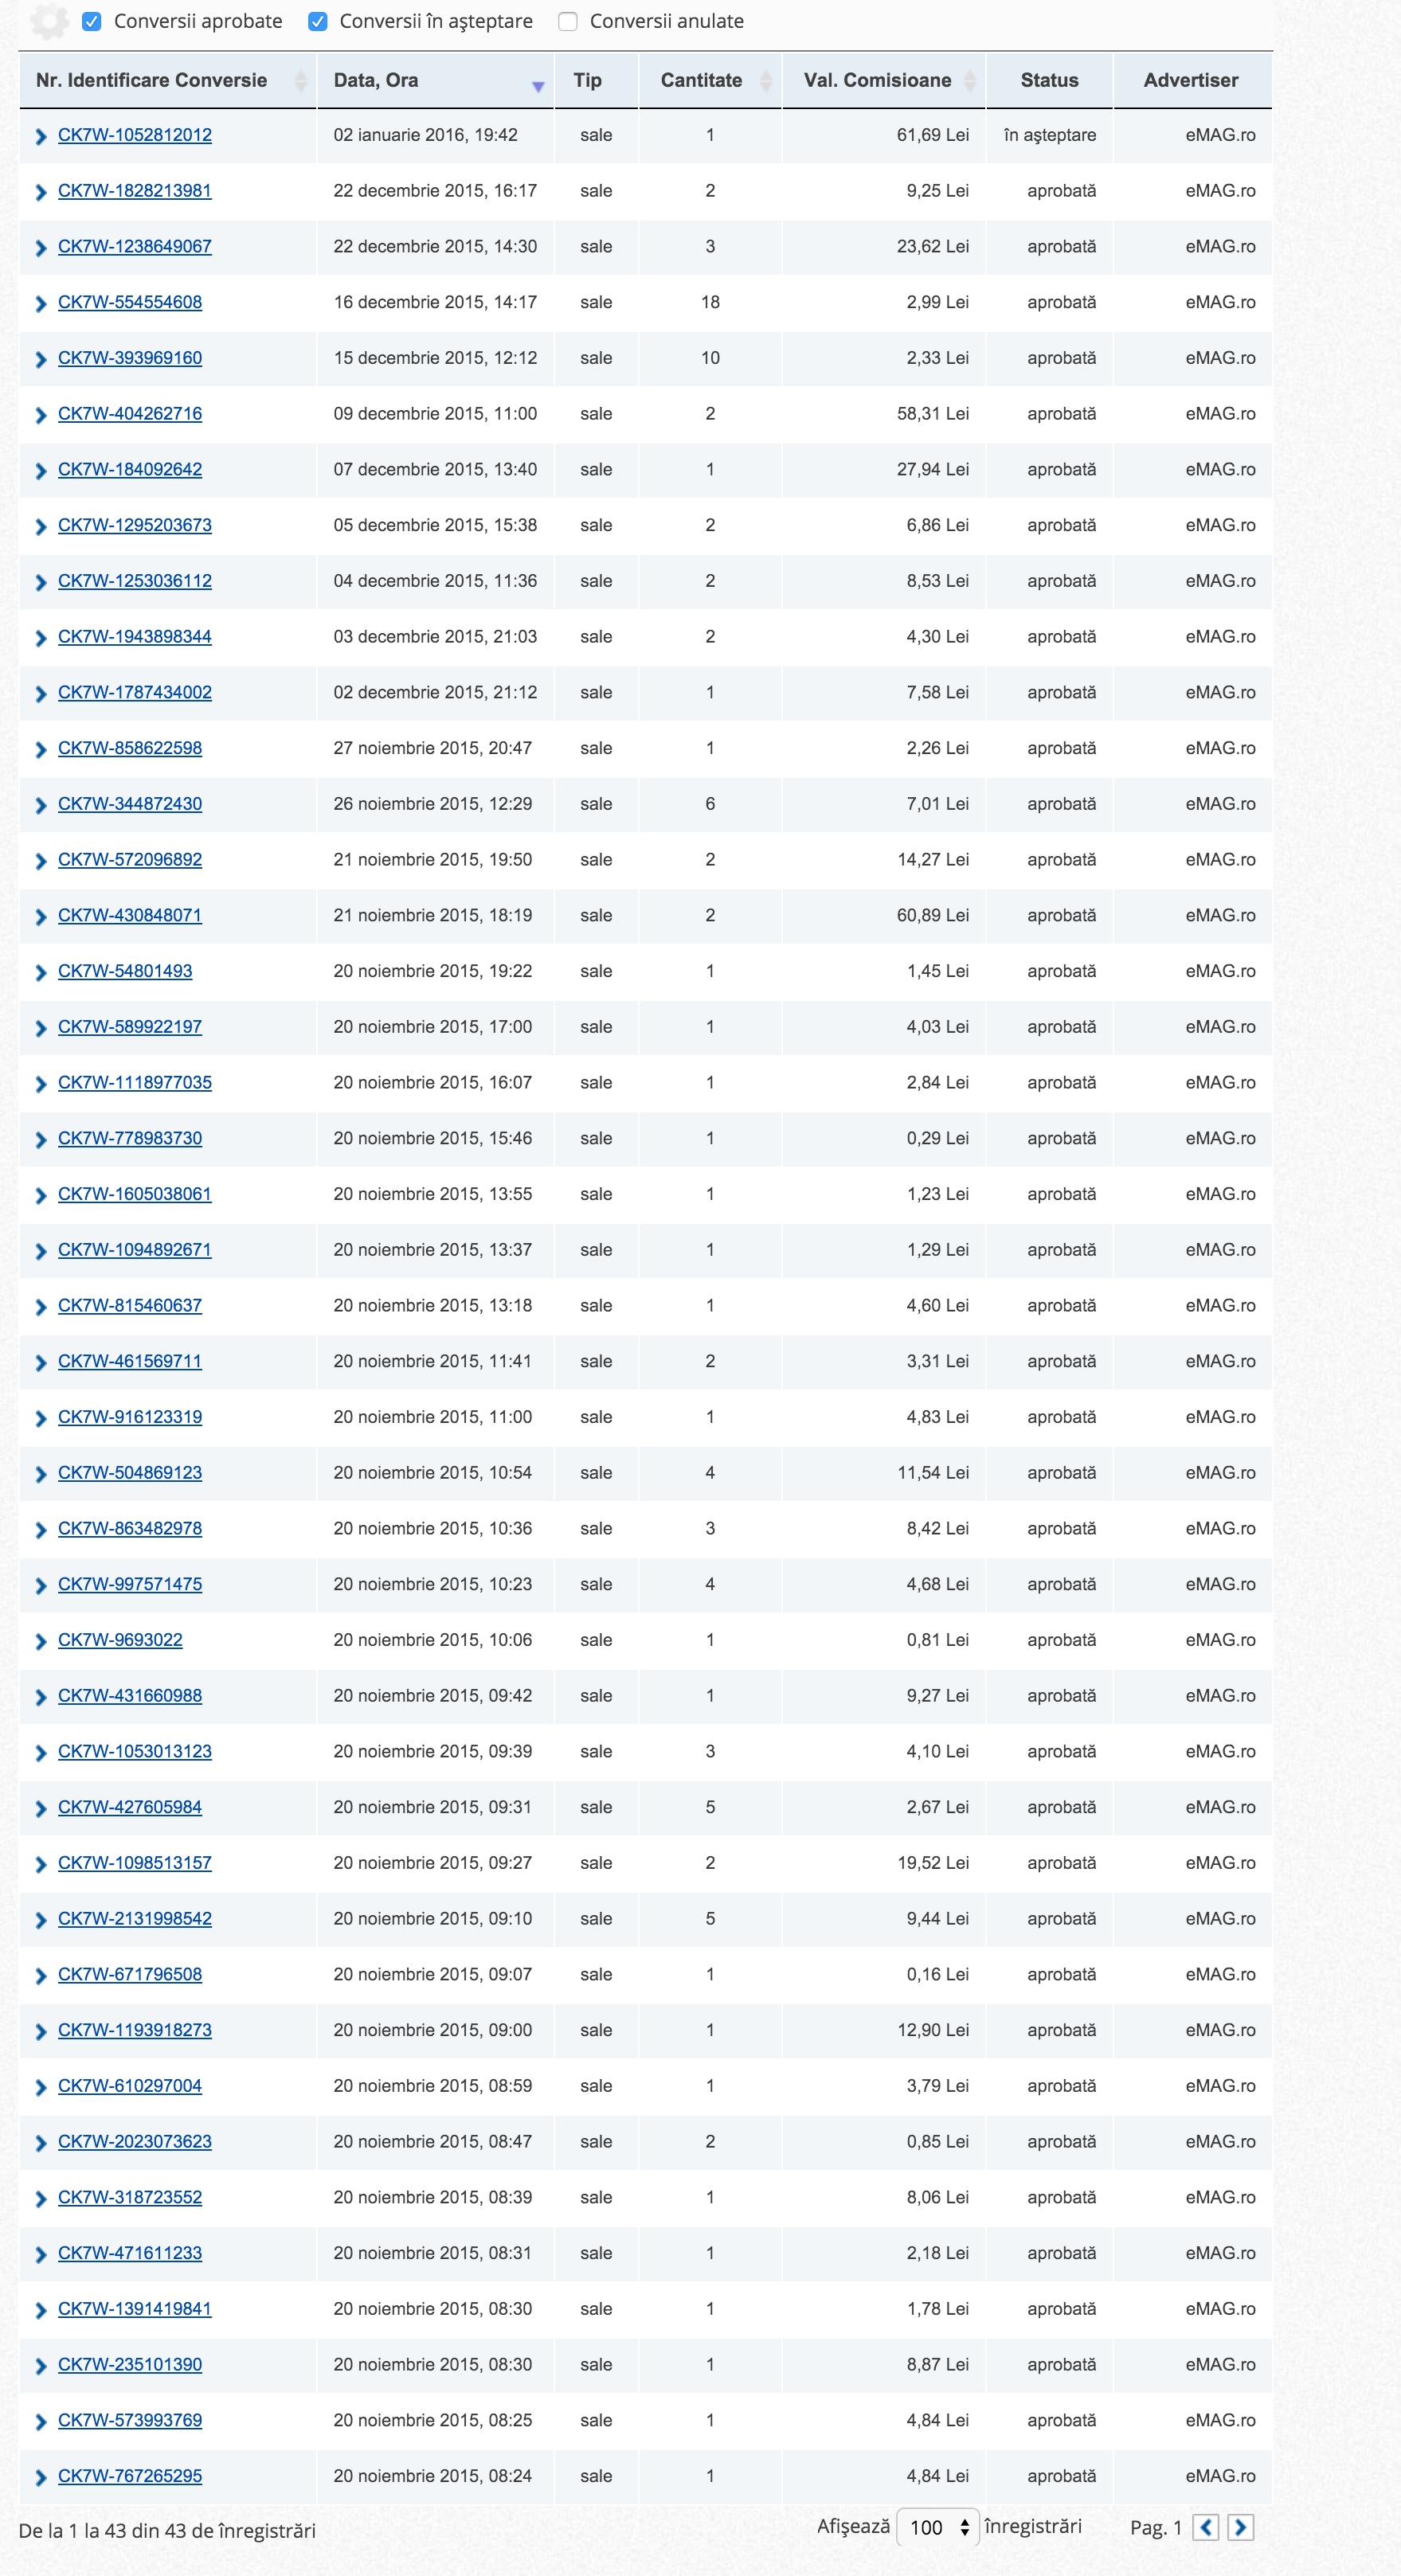The height and width of the screenshot is (2576, 1401).
Task: Open conversion link CK7W-461569711
Action: [x=130, y=1361]
